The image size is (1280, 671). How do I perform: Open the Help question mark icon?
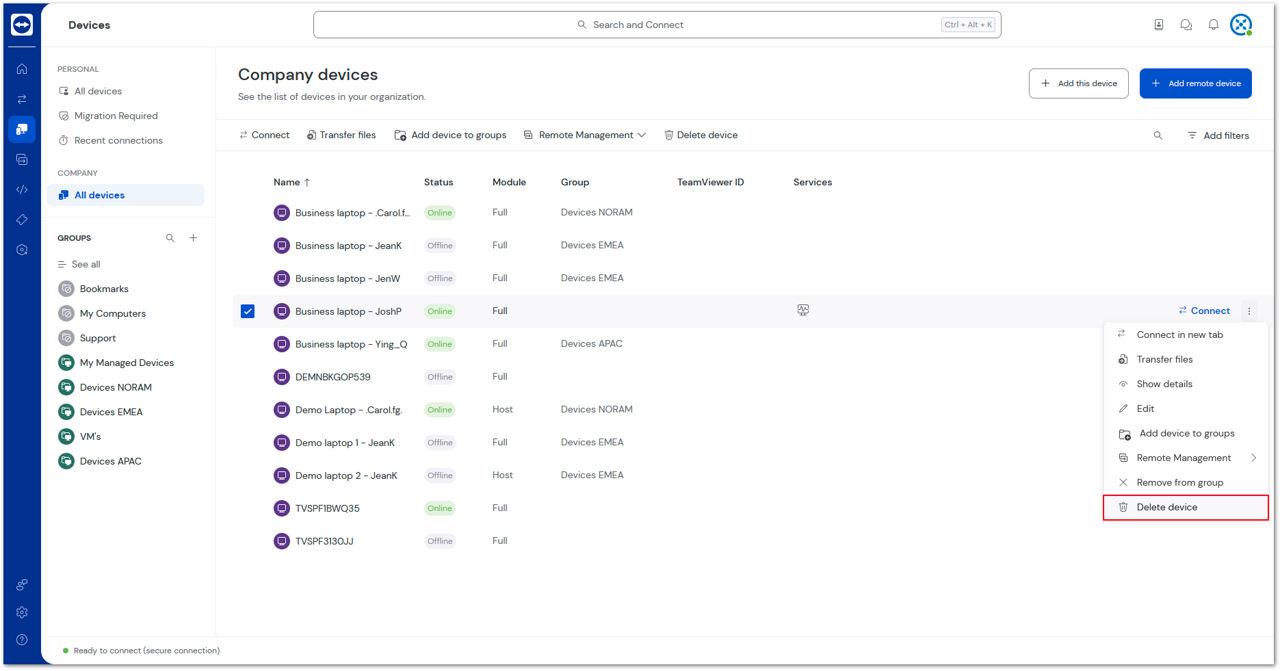22,640
